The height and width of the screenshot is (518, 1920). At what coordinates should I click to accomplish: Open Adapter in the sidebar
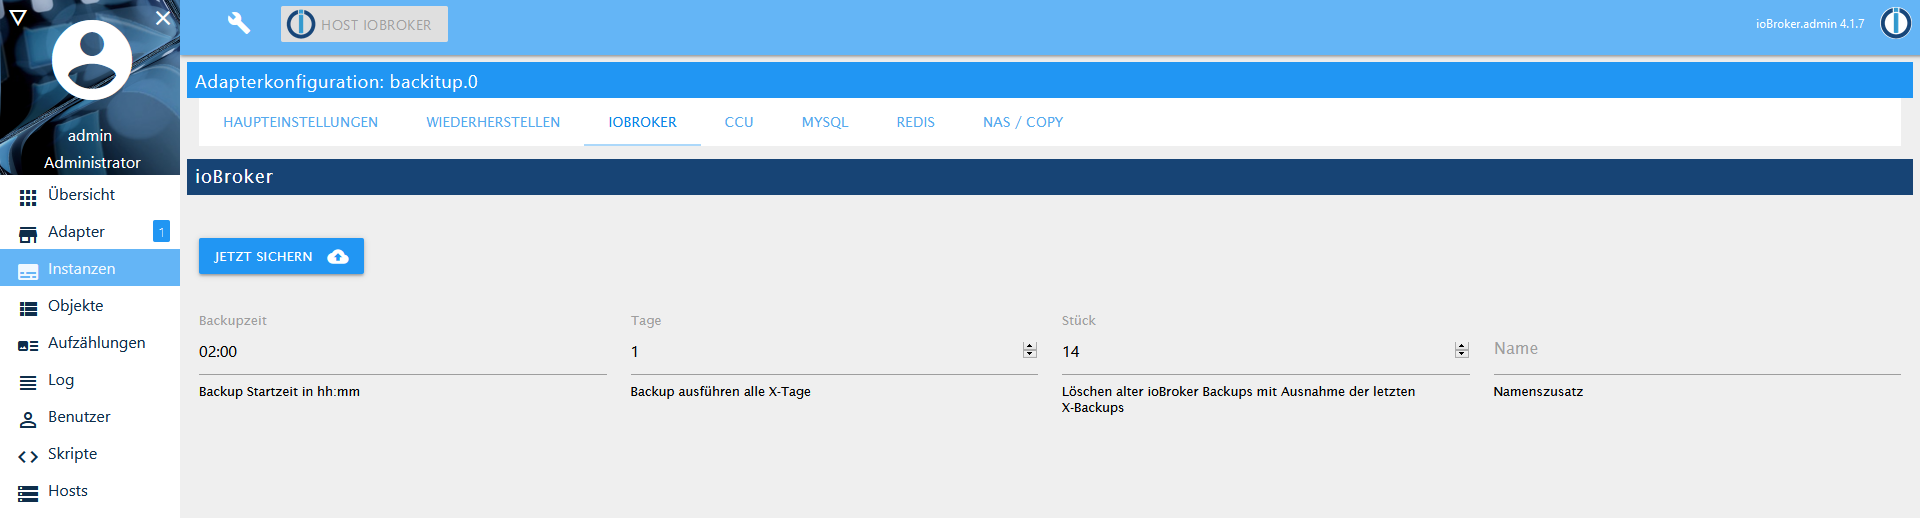point(90,232)
